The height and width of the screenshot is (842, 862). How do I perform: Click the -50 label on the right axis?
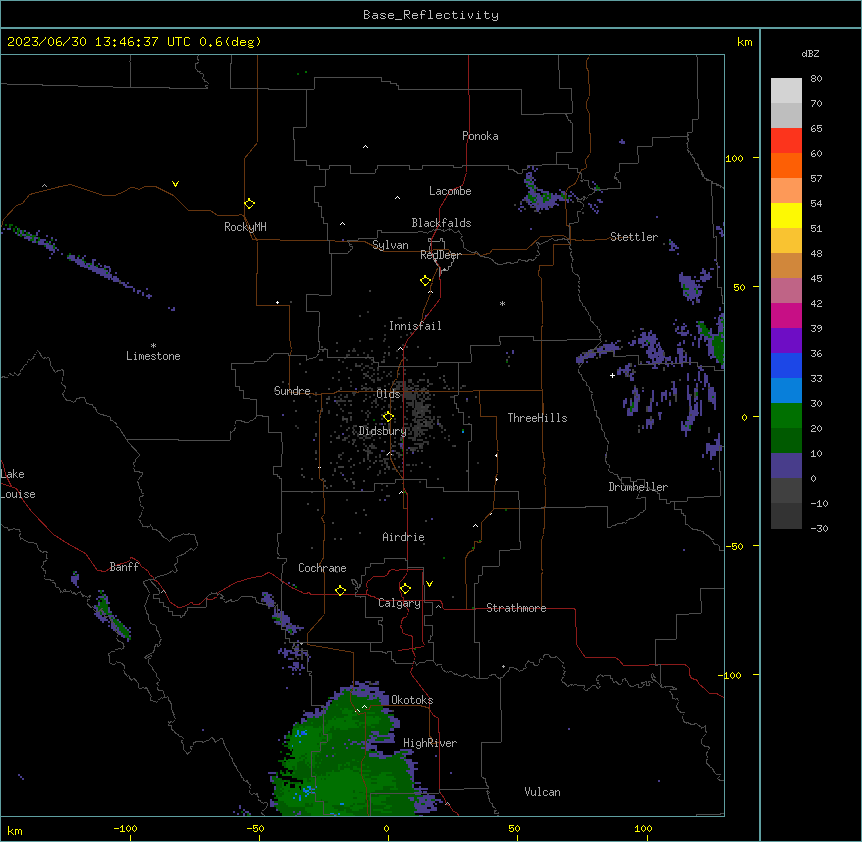pos(734,546)
